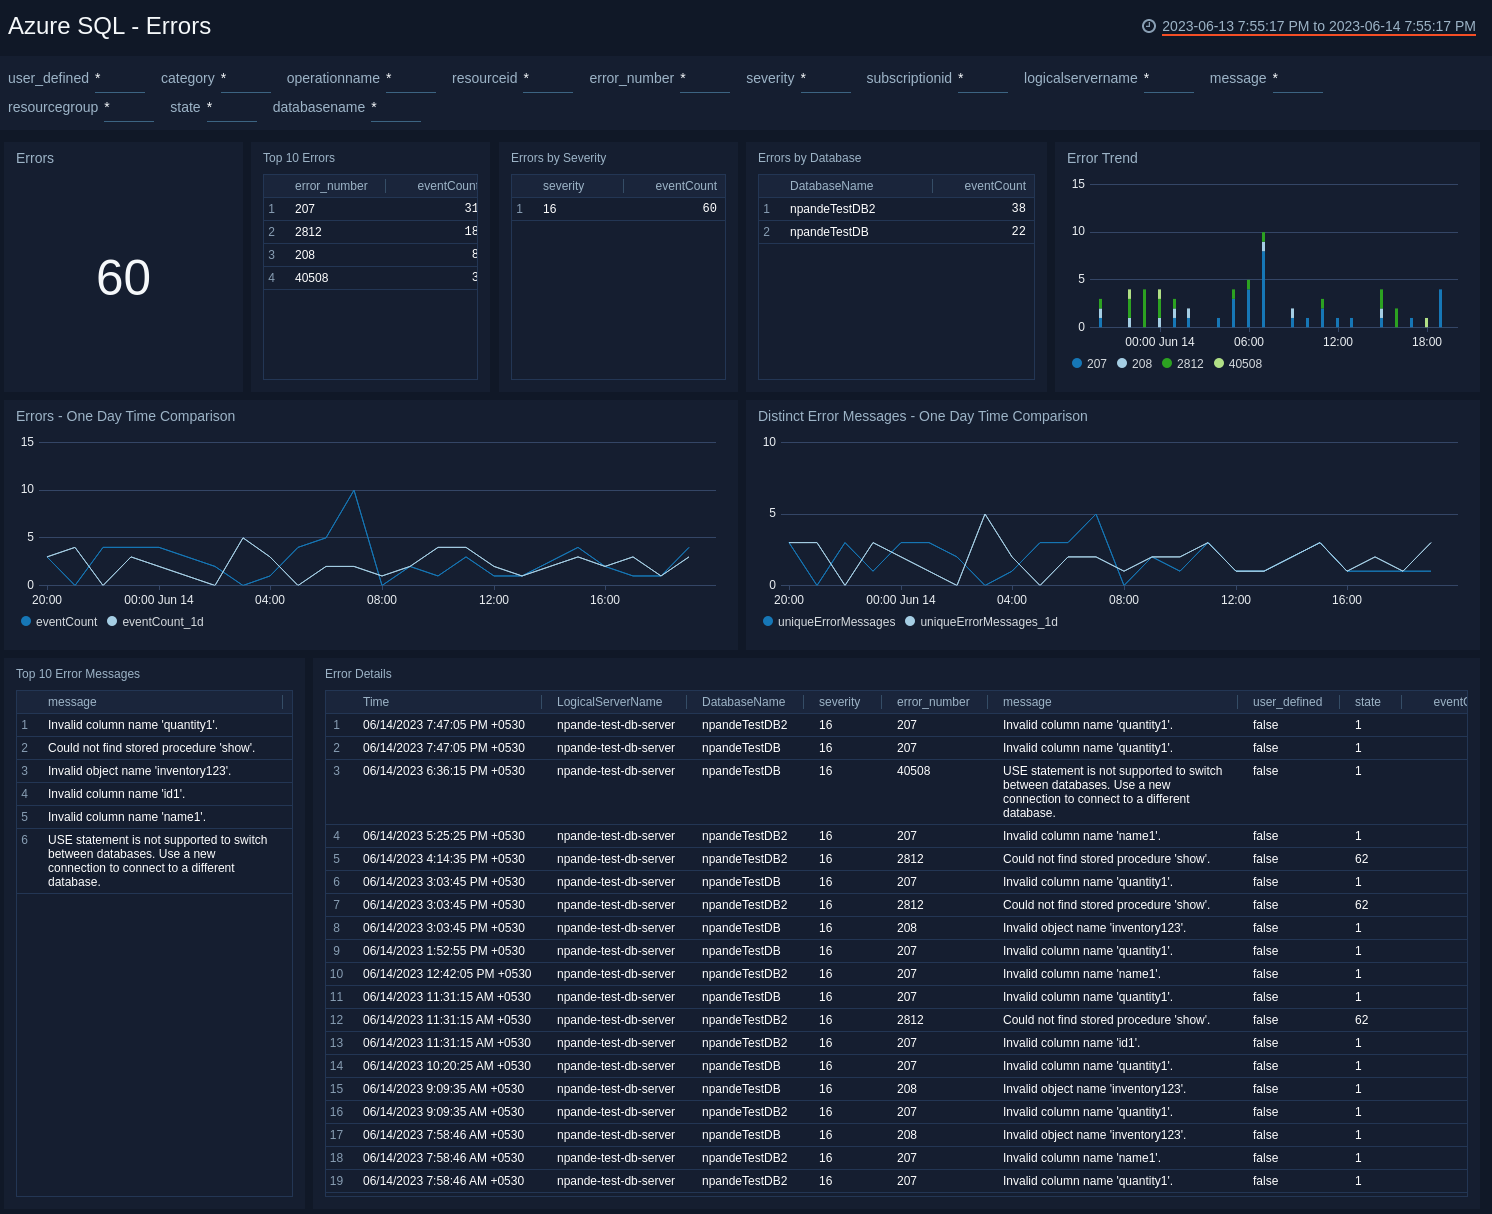Focus the user_defined filter field
The image size is (1492, 1214).
point(120,79)
